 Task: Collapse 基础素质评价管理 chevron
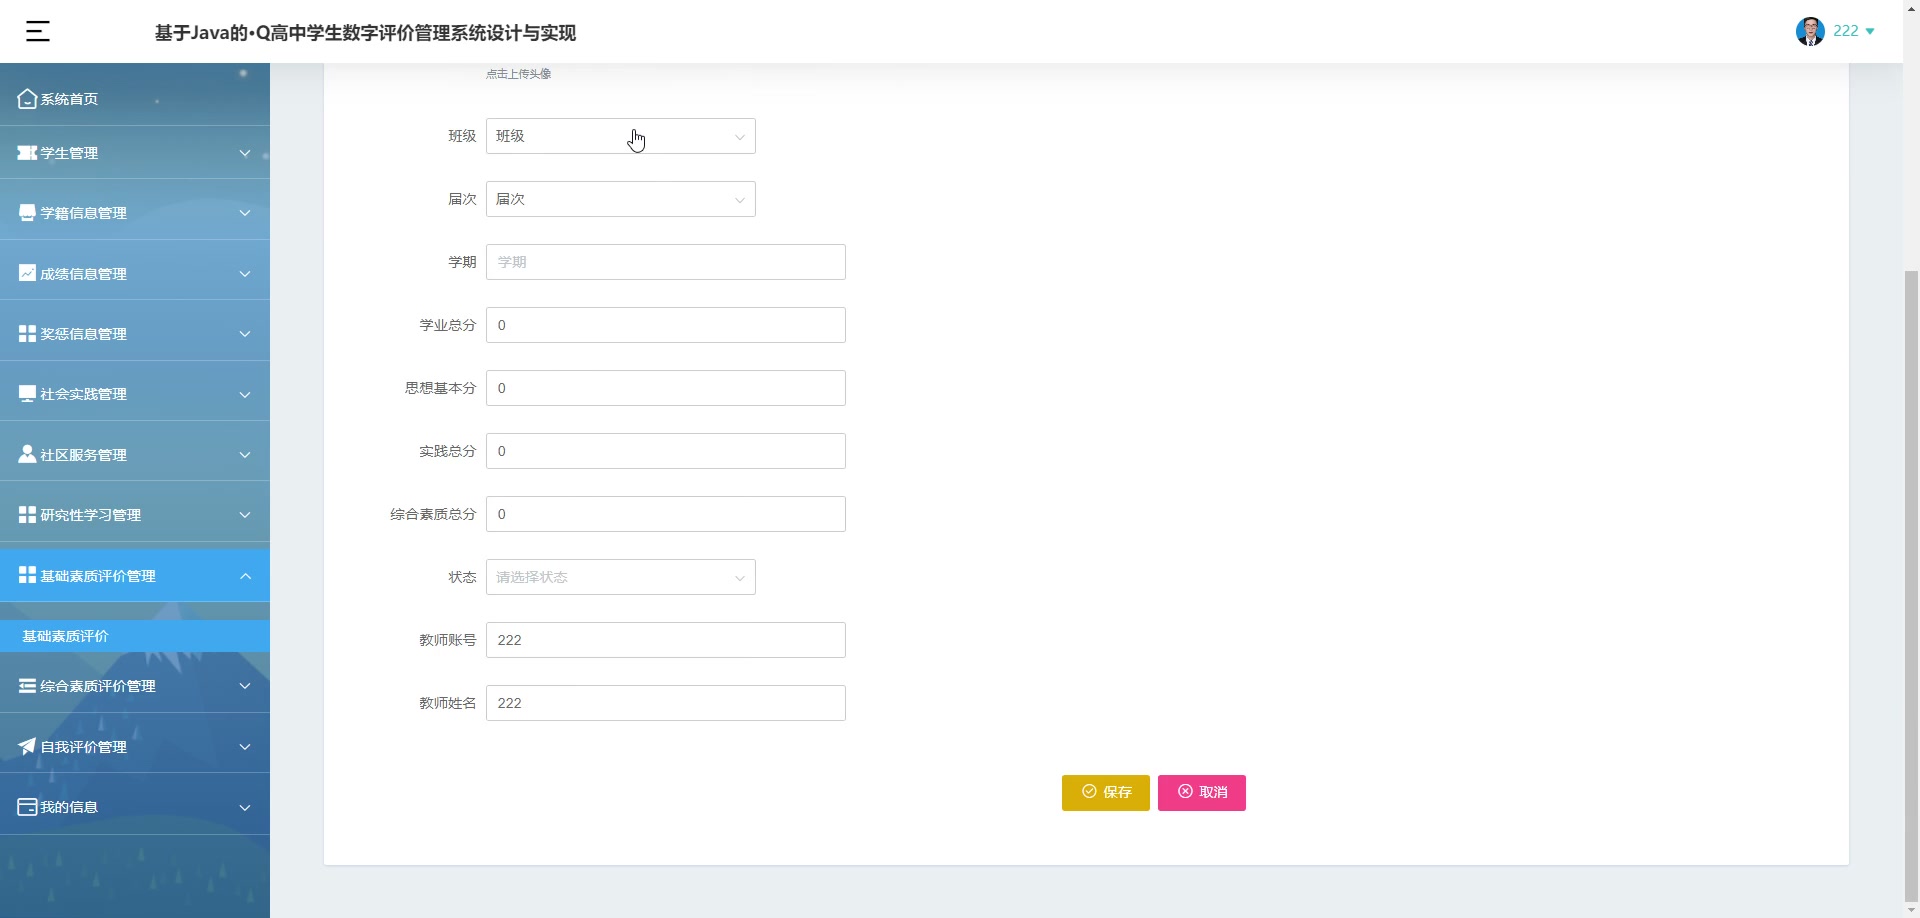pos(245,576)
